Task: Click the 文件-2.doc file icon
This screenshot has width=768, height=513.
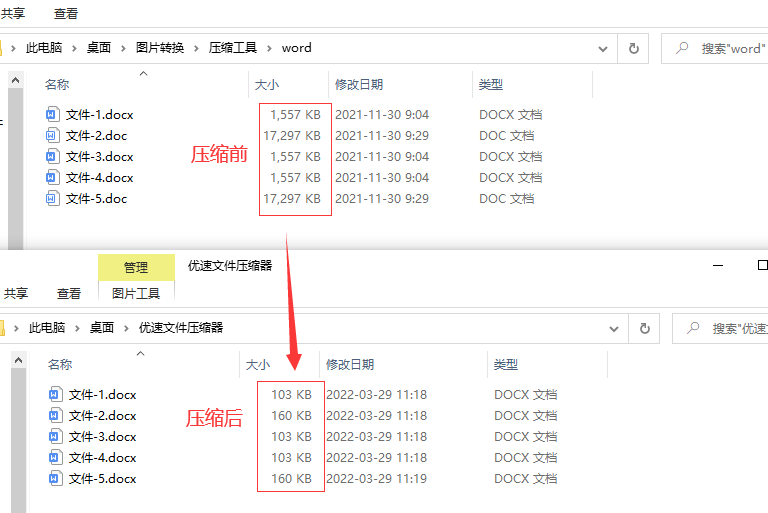Action: pyautogui.click(x=52, y=135)
